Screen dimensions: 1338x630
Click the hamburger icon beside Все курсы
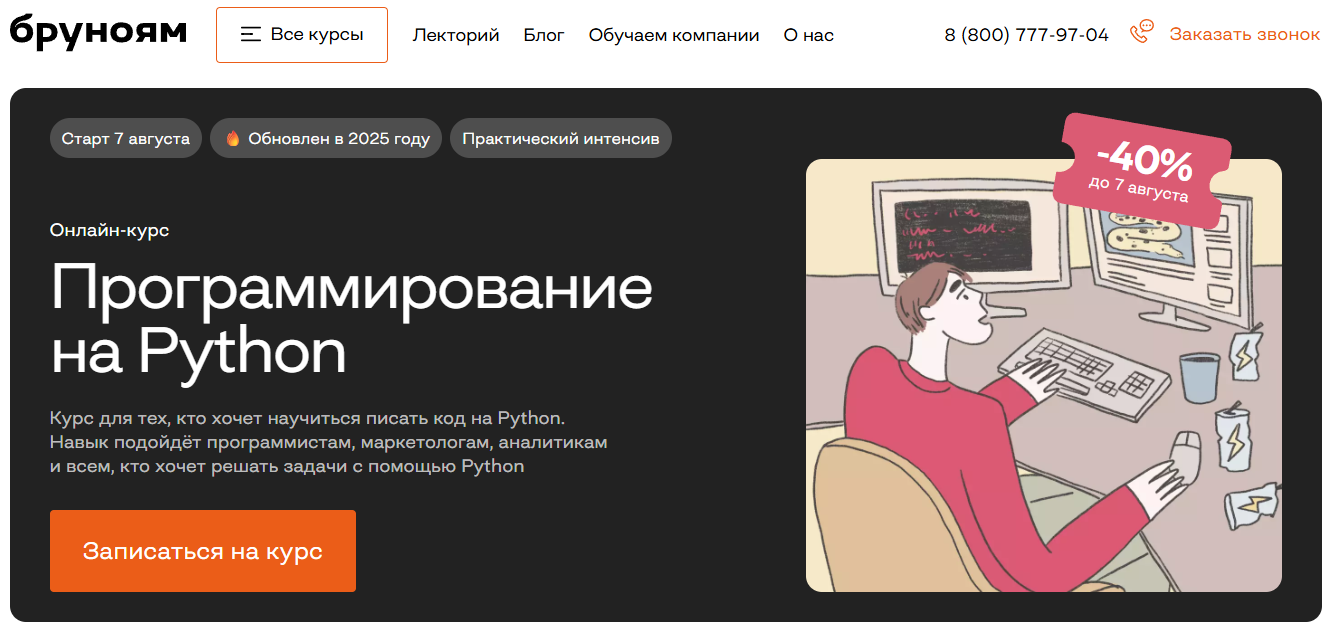250,35
